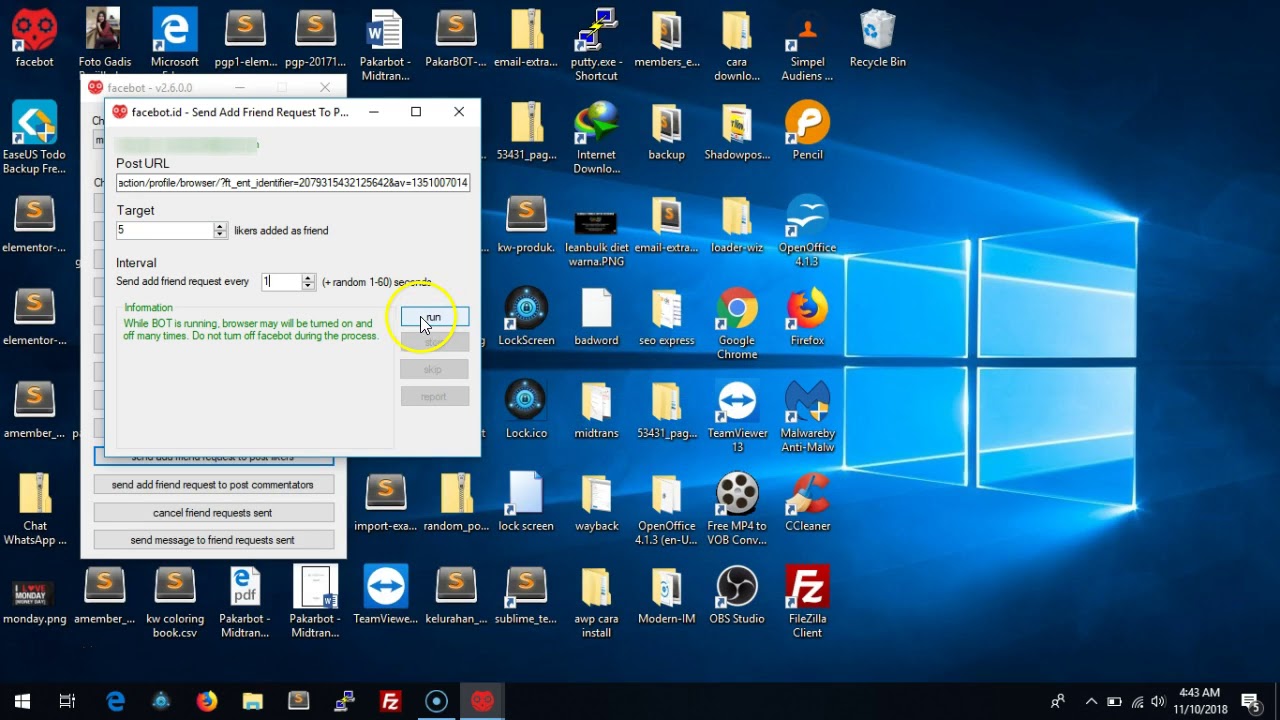Open the Windows Start menu
Screen dimensions: 1280x720
click(x=22, y=701)
